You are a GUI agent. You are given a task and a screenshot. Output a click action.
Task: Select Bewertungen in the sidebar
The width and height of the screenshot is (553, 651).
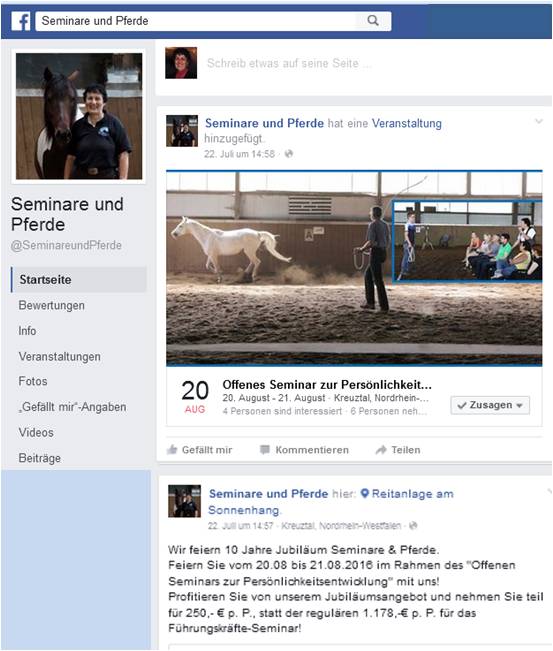(51, 306)
